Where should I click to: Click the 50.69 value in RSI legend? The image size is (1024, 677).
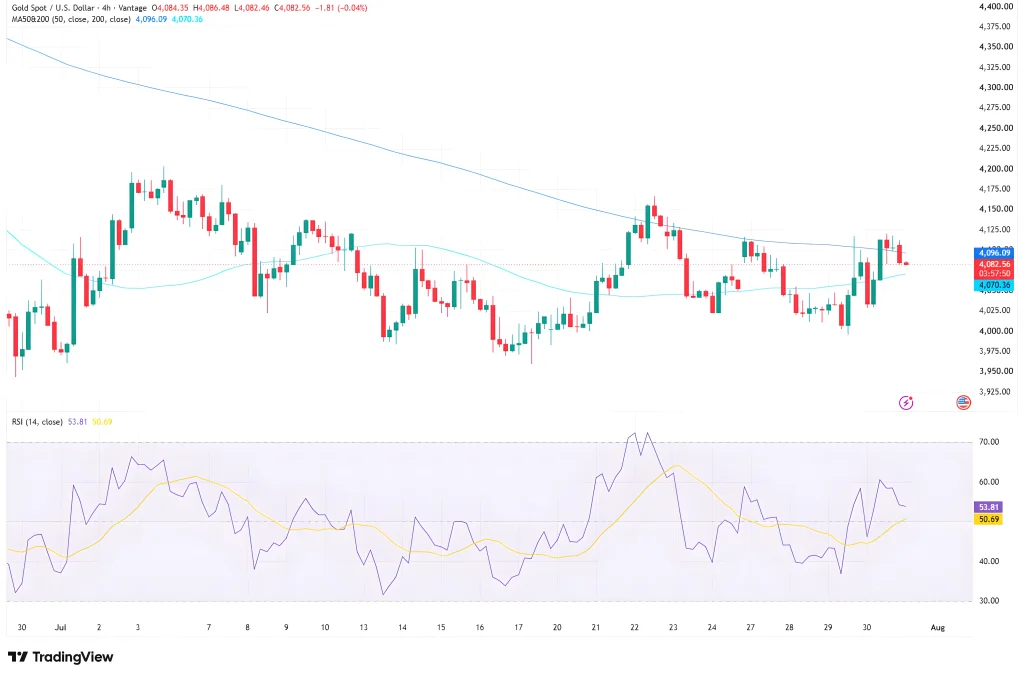coord(102,422)
